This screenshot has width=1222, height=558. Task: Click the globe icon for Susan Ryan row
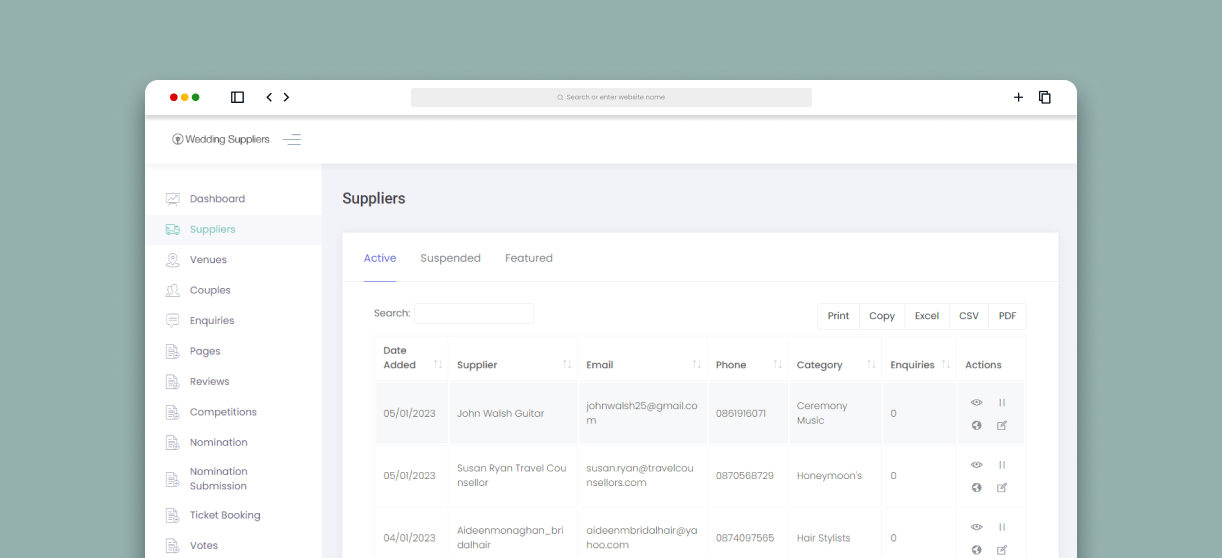[x=976, y=488]
